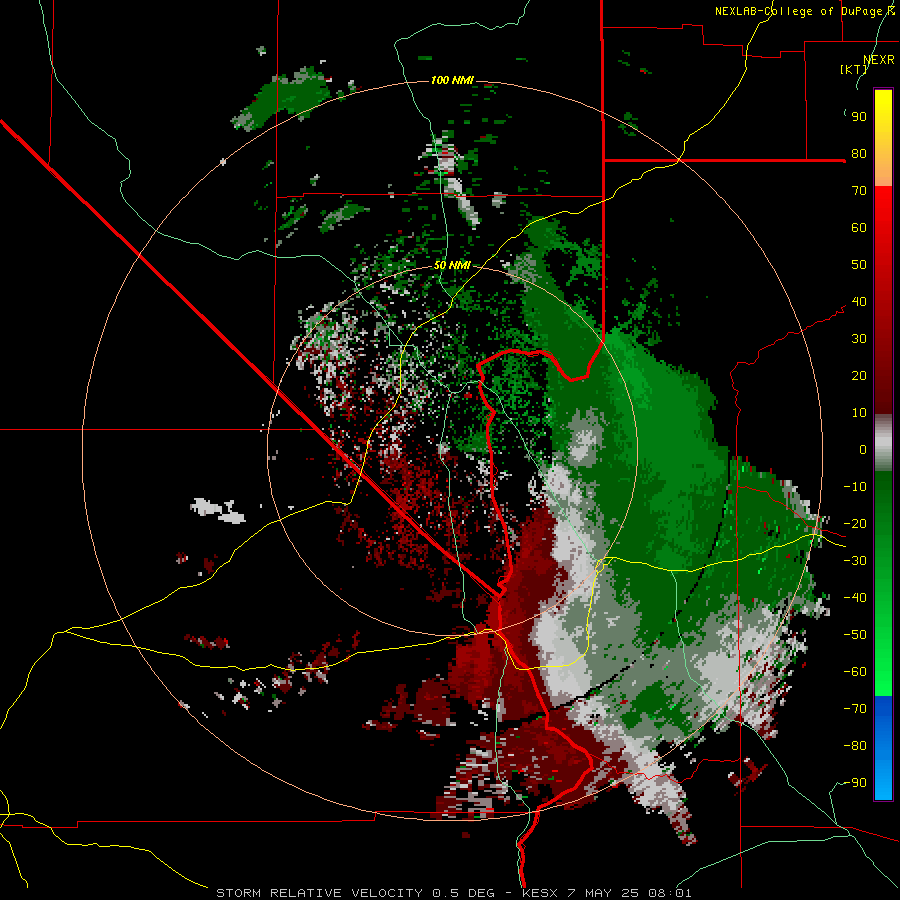Click the -90 value on the color scale
The image size is (900, 900).
coord(855,783)
